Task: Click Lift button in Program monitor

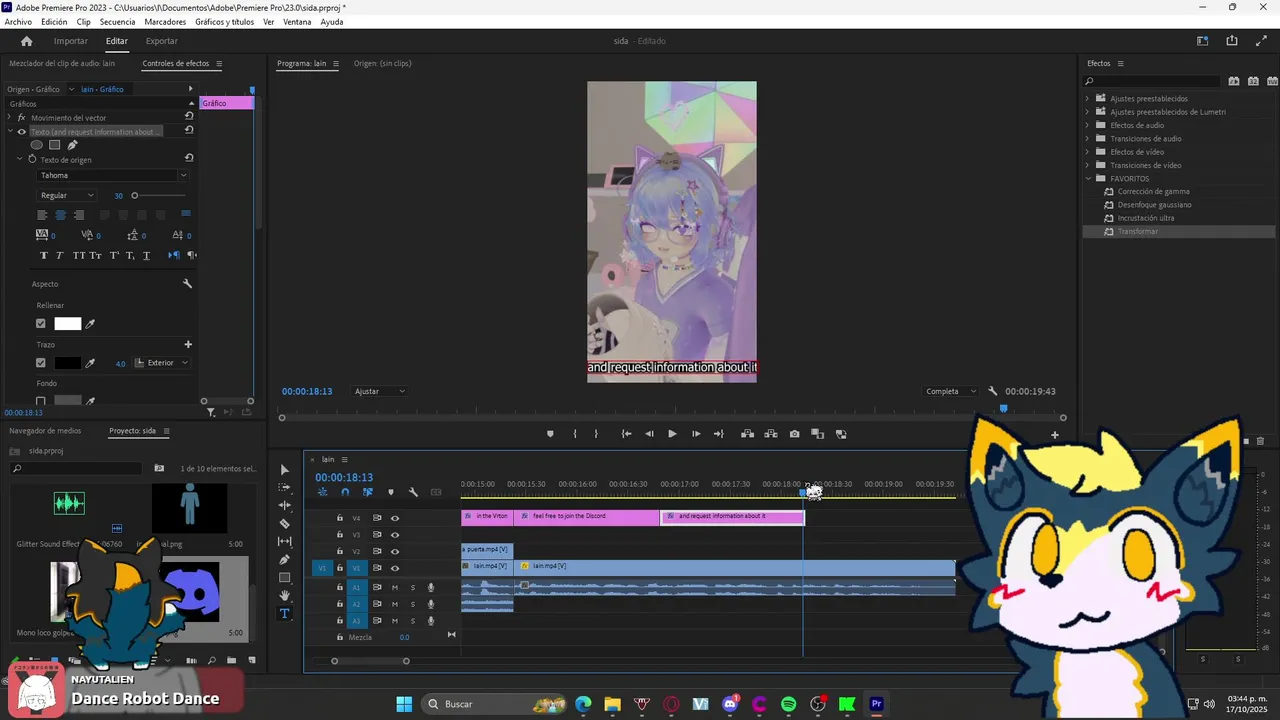Action: click(x=747, y=434)
